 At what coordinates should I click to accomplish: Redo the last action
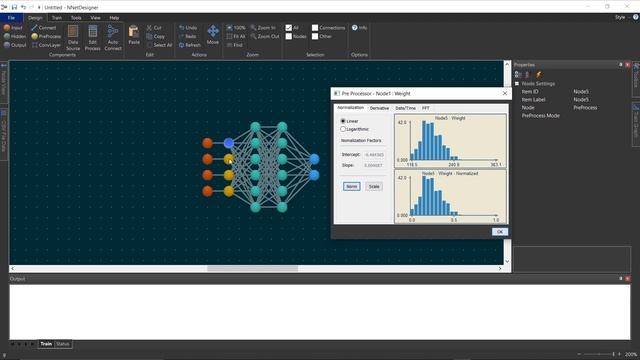188,36
